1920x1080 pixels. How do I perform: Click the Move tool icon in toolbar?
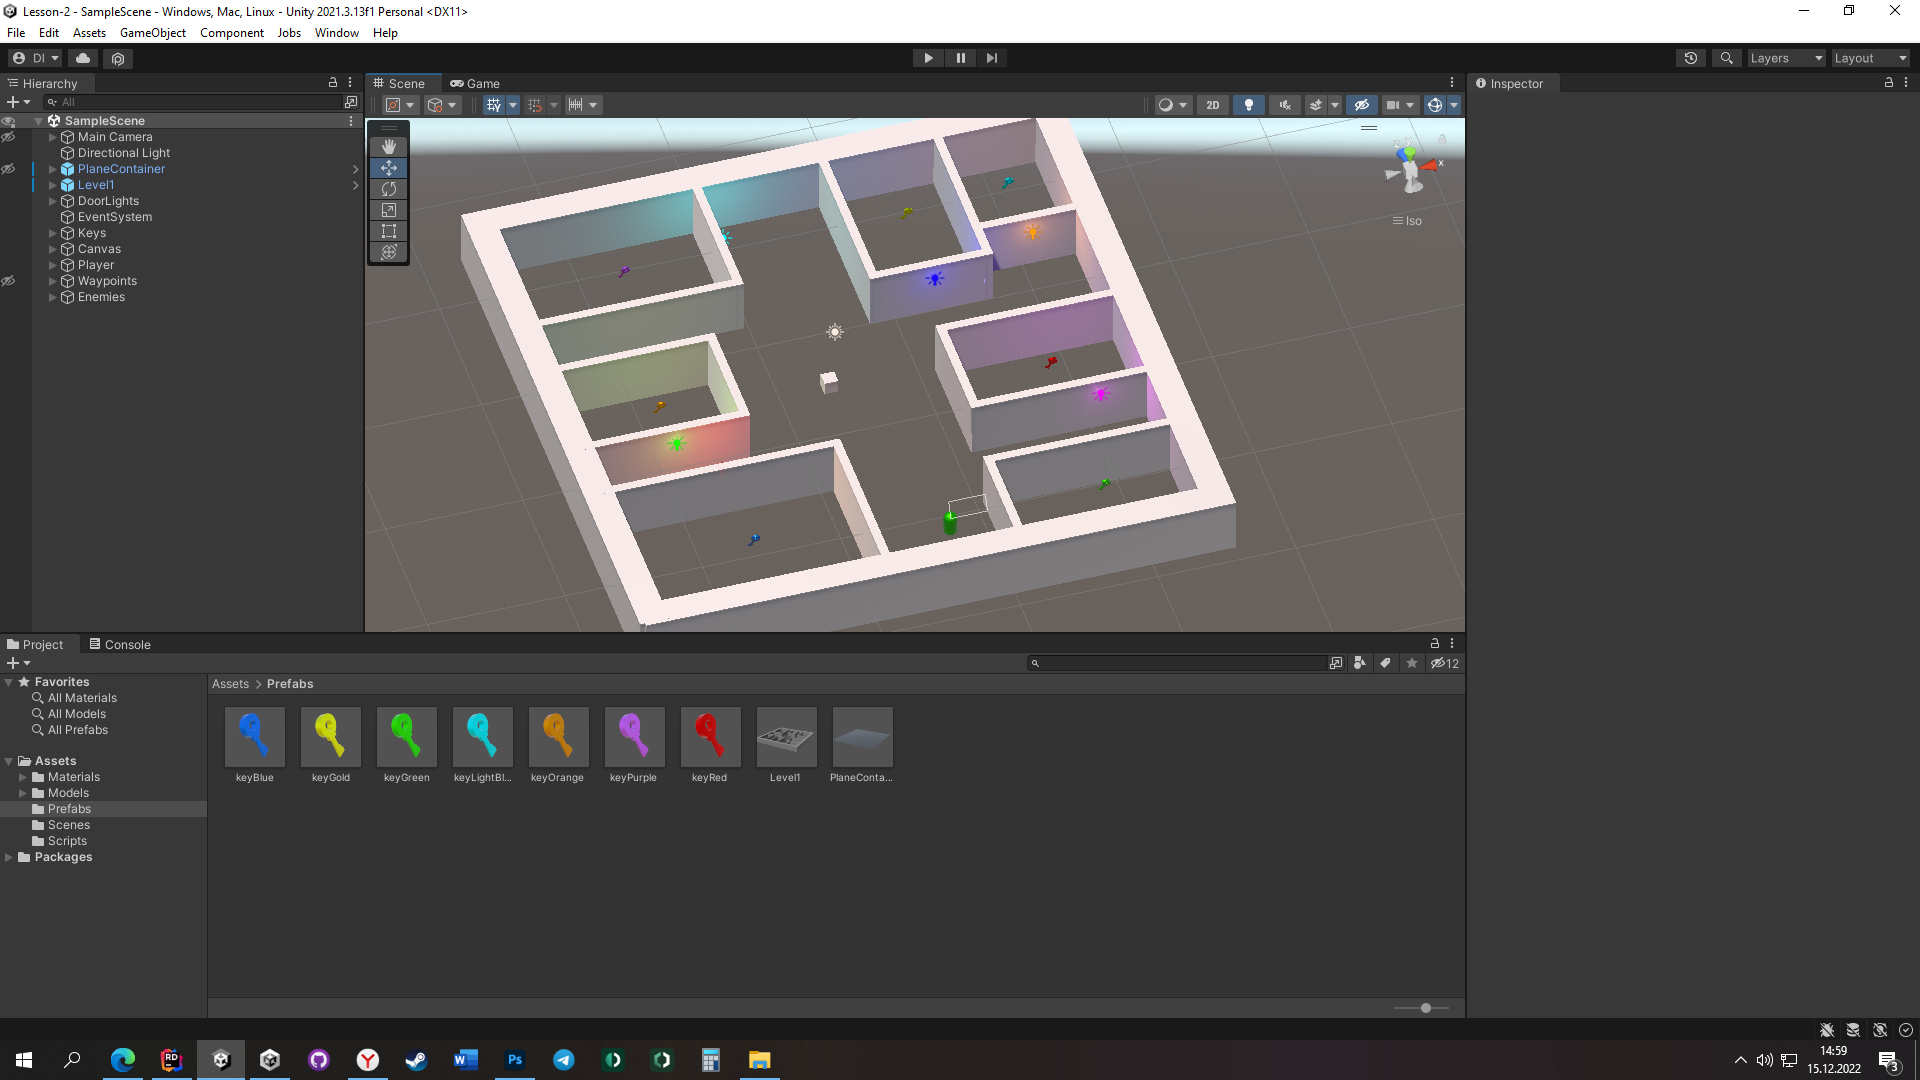pos(389,167)
